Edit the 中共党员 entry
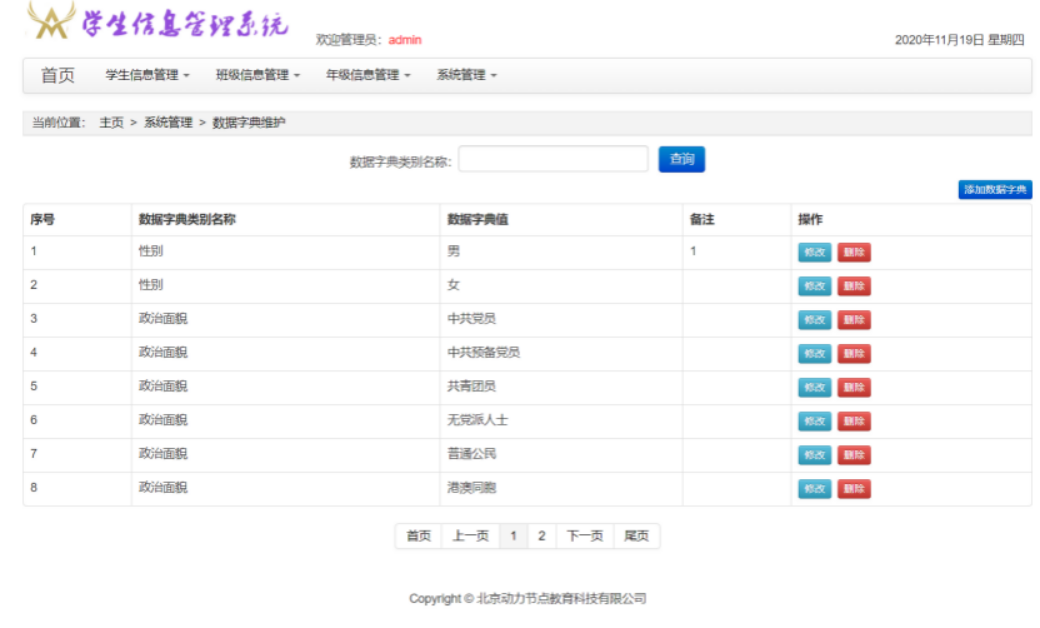The image size is (1040, 628). (x=814, y=320)
